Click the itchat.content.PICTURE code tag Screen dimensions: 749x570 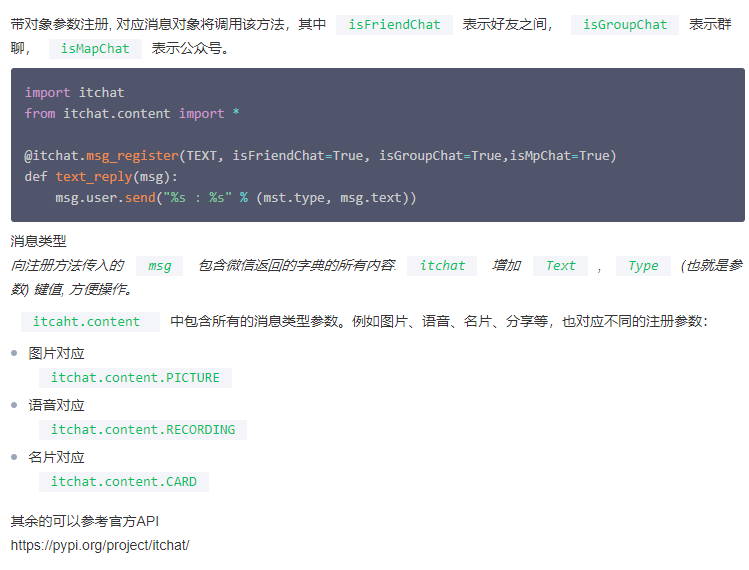135,377
